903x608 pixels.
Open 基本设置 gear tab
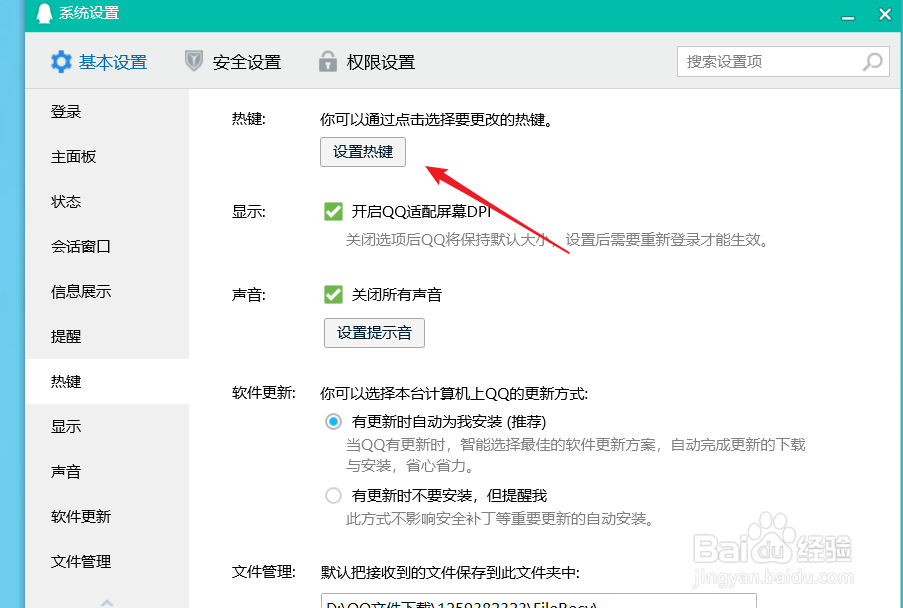[99, 62]
